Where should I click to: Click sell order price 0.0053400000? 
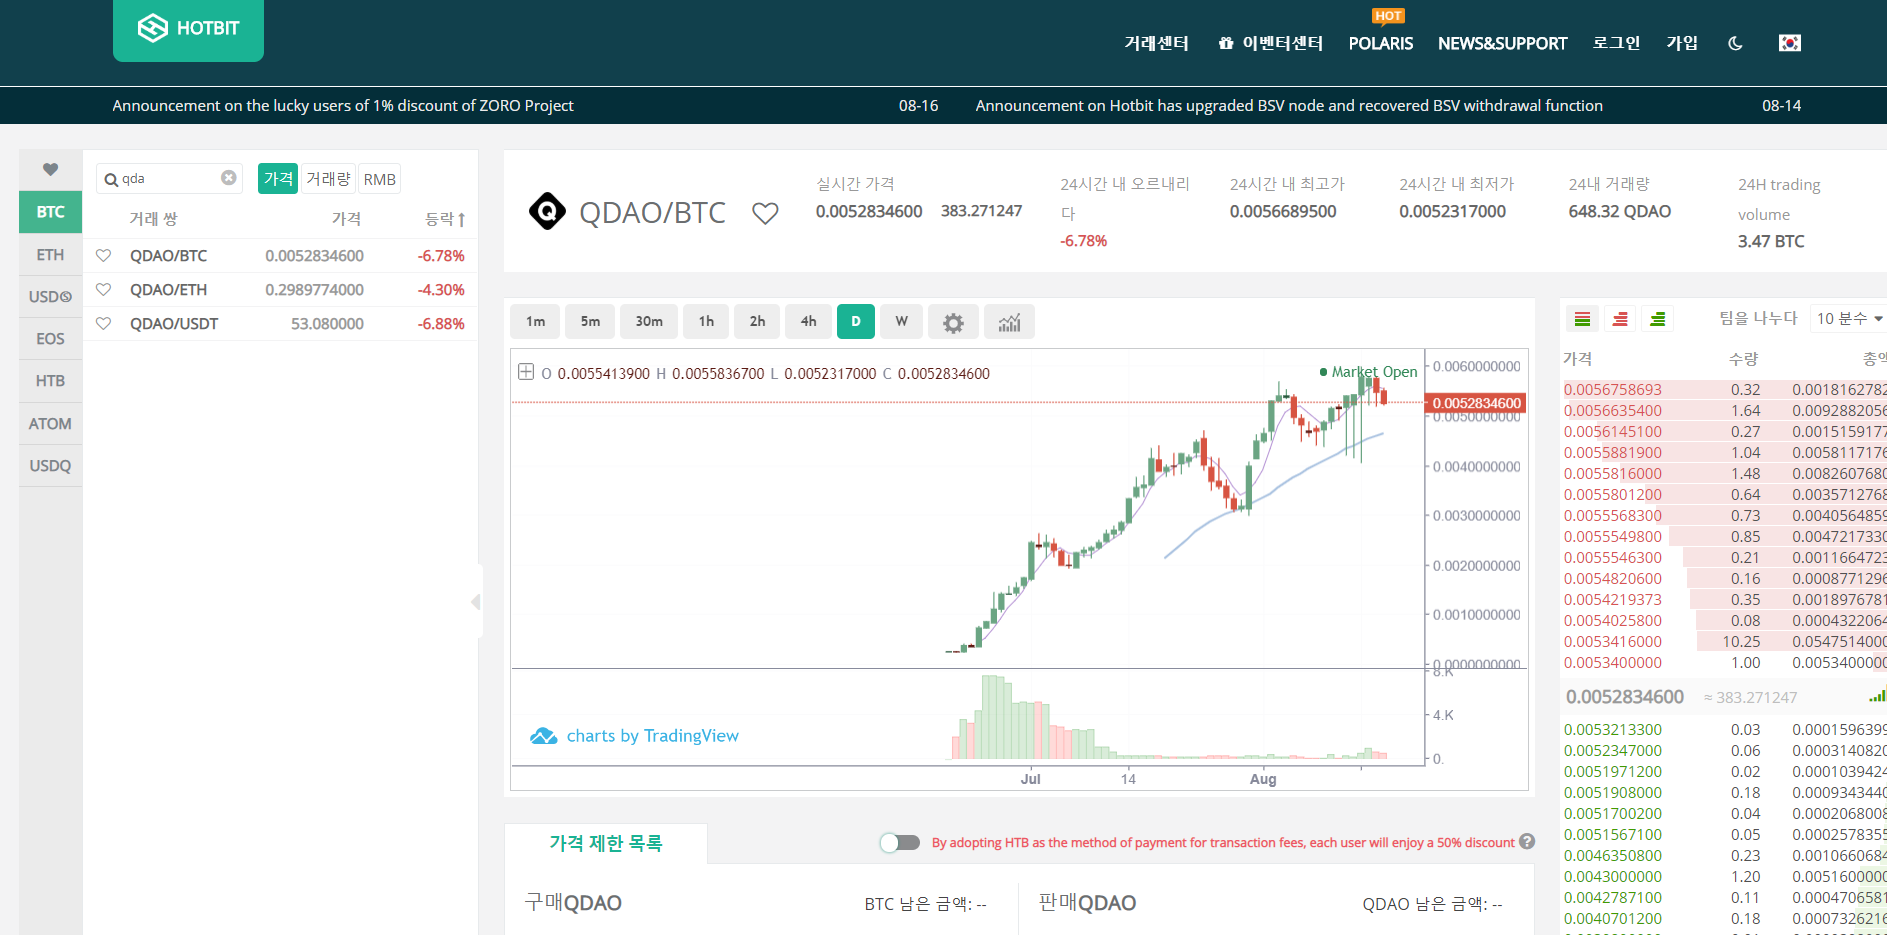pyautogui.click(x=1613, y=663)
